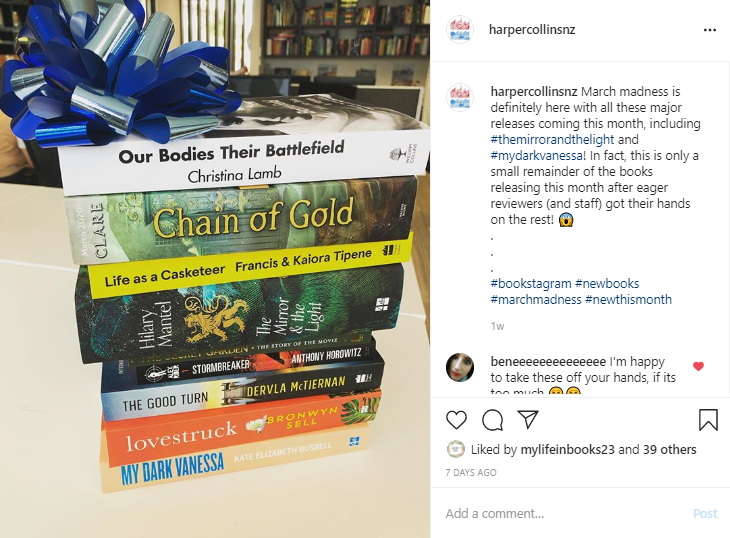Open the #bookstagram hashtag
The image size is (730, 538).
[531, 283]
